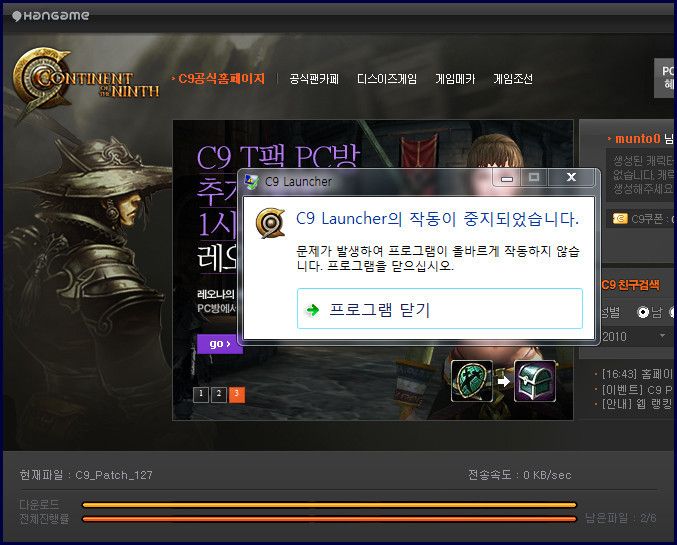Minimize the C9 Launcher dialog
The width and height of the screenshot is (677, 545).
[507, 177]
